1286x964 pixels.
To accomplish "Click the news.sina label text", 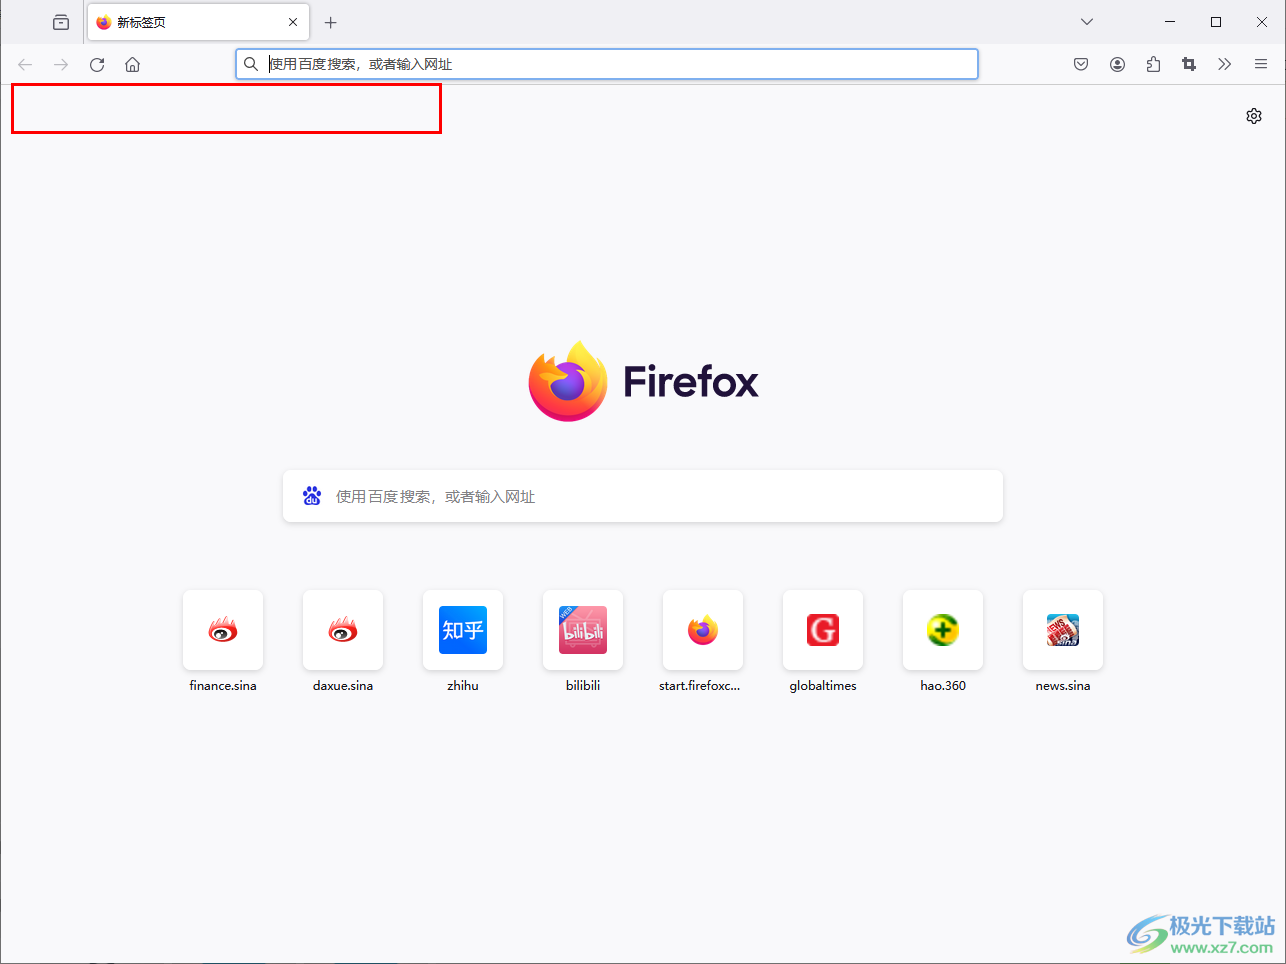I will tap(1063, 686).
